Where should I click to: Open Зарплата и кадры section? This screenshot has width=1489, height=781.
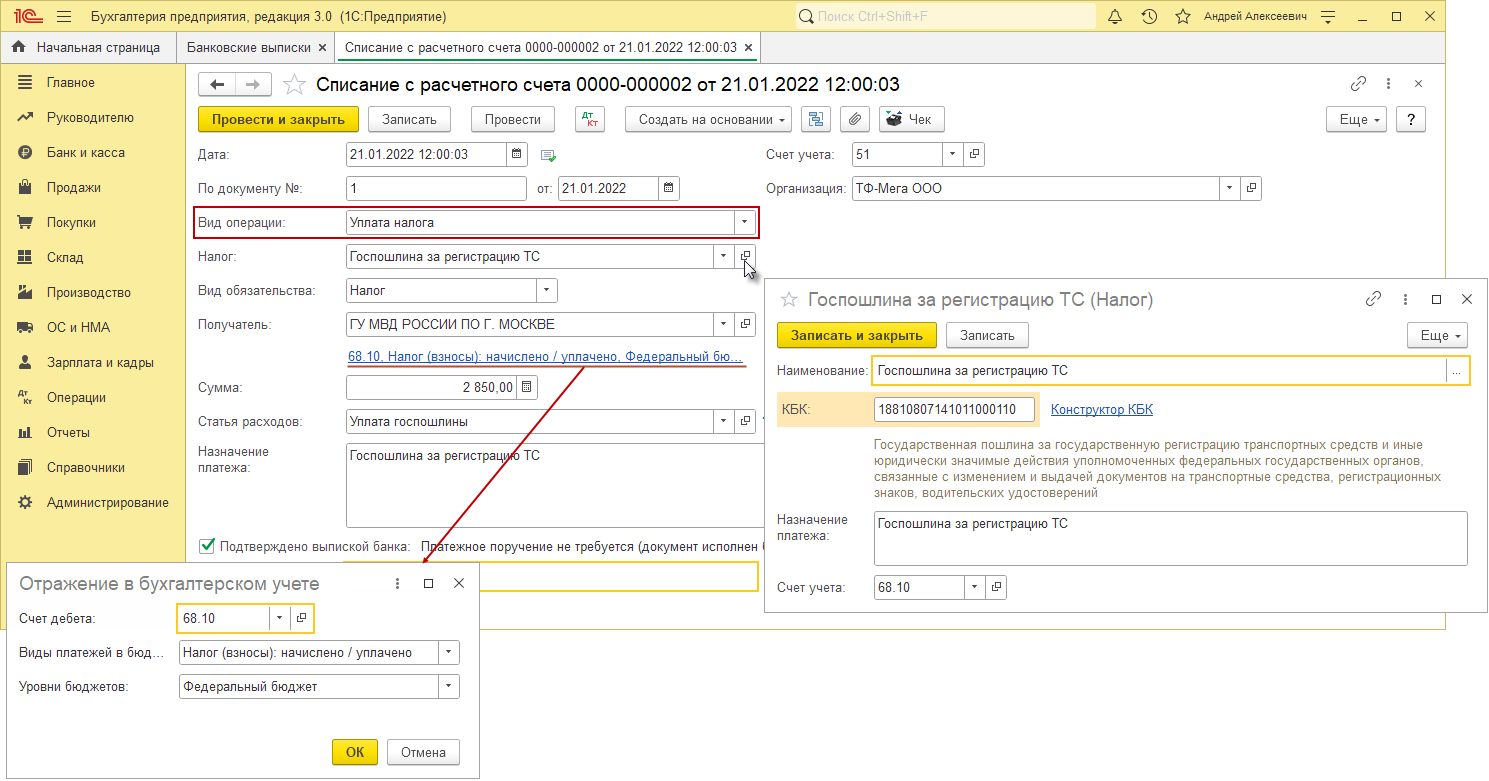(100, 362)
